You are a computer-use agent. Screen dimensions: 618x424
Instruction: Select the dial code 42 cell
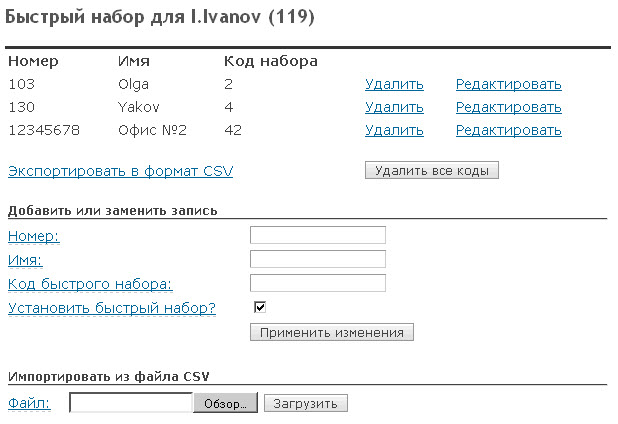point(233,130)
